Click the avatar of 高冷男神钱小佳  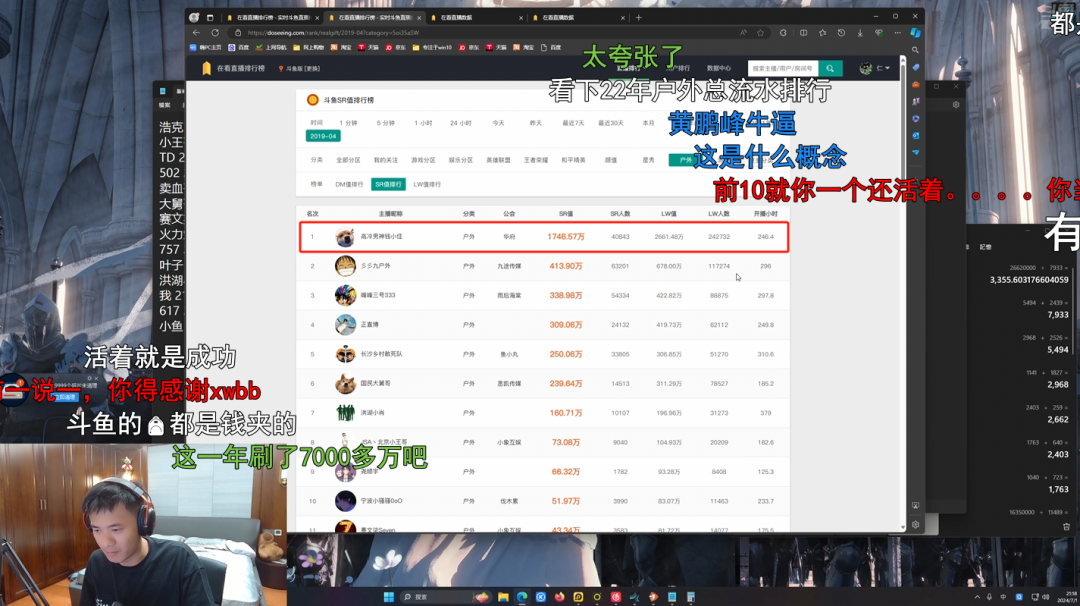pyautogui.click(x=345, y=237)
